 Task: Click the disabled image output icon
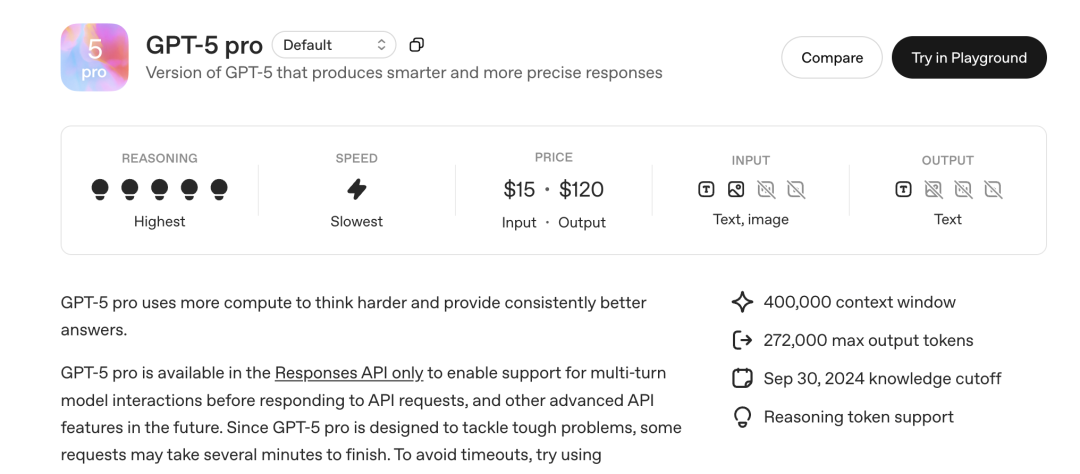tap(933, 189)
